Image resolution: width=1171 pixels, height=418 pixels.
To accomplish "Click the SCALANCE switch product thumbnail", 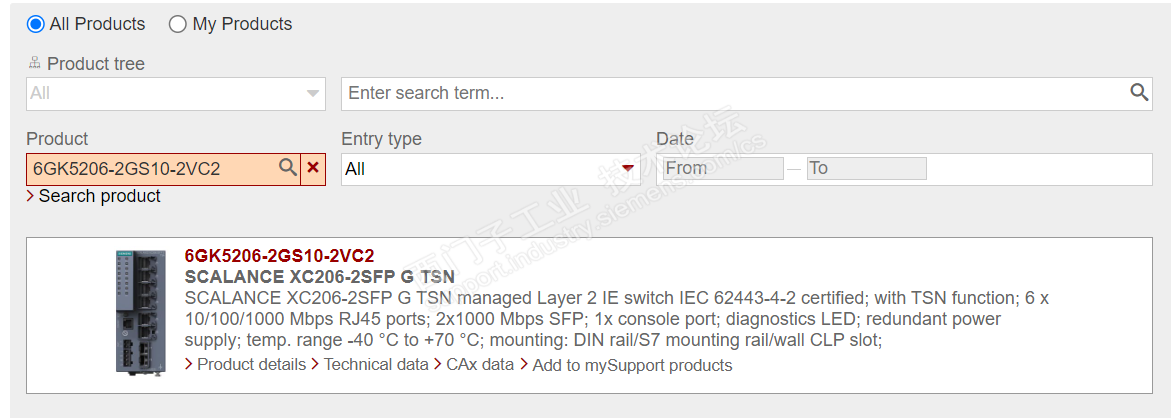I will pyautogui.click(x=140, y=312).
